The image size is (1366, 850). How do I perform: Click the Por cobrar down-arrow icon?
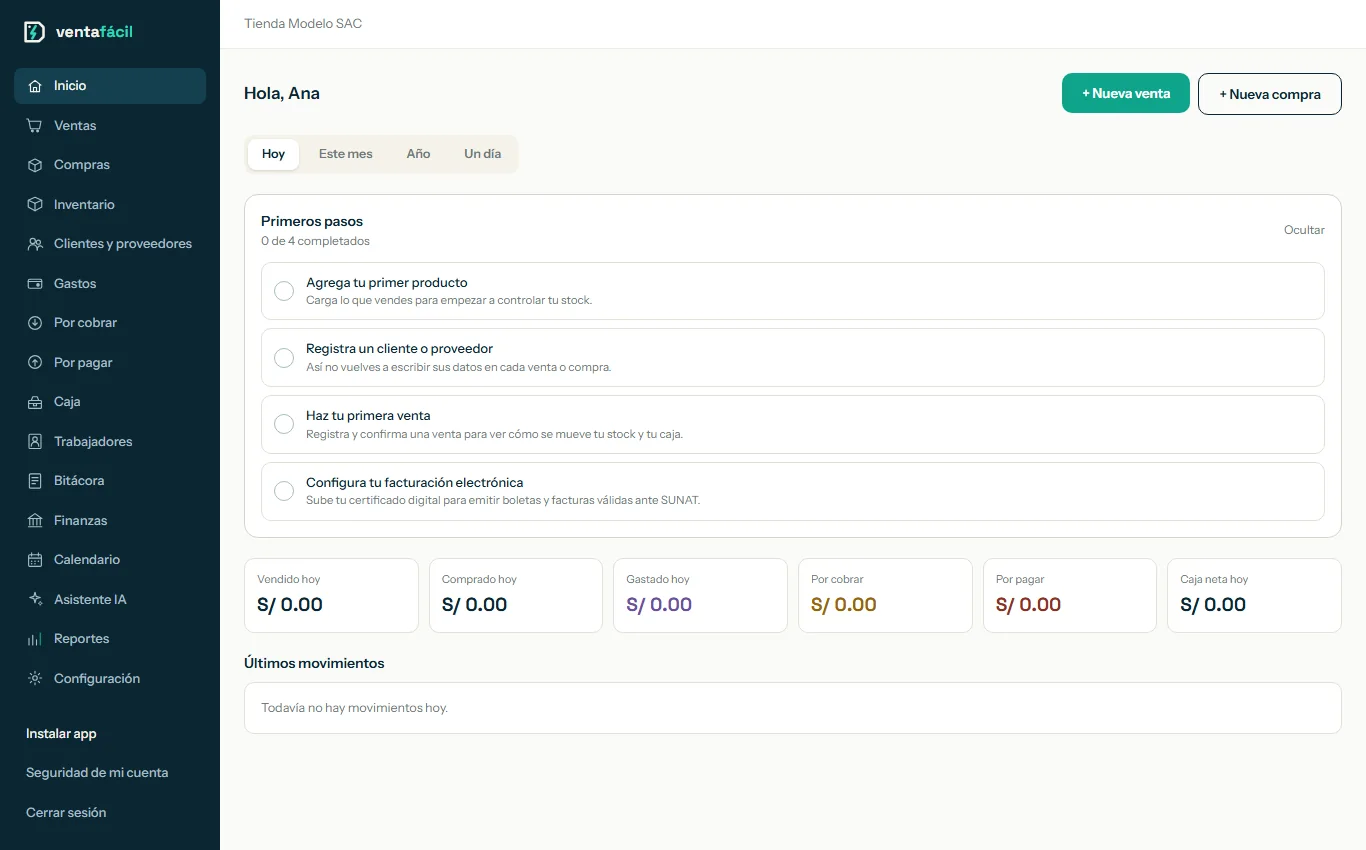35,323
